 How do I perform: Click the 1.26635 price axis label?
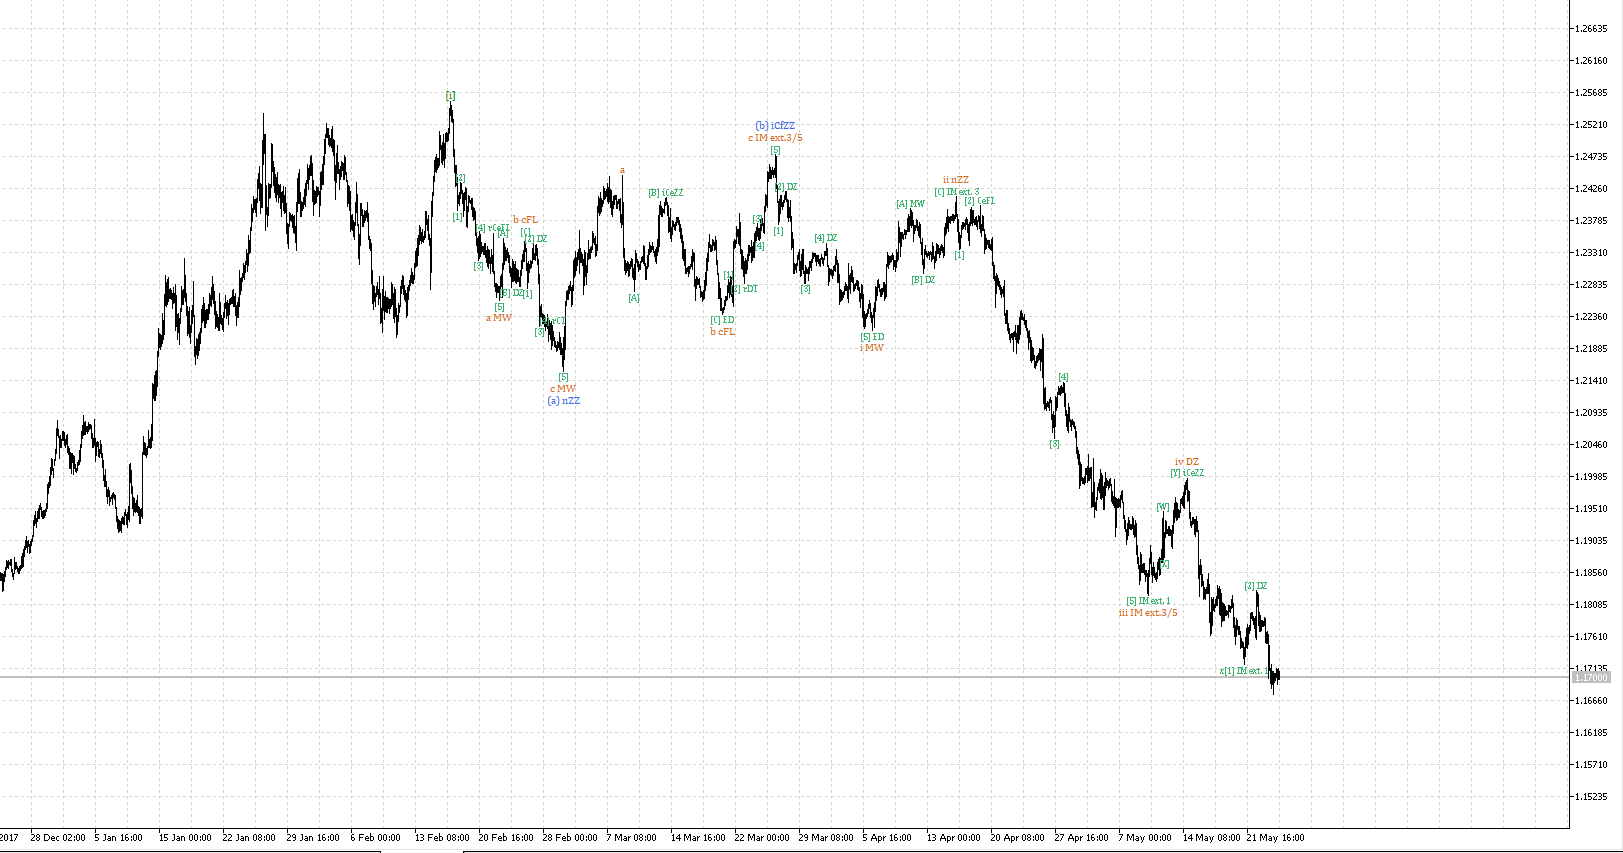pos(1591,29)
